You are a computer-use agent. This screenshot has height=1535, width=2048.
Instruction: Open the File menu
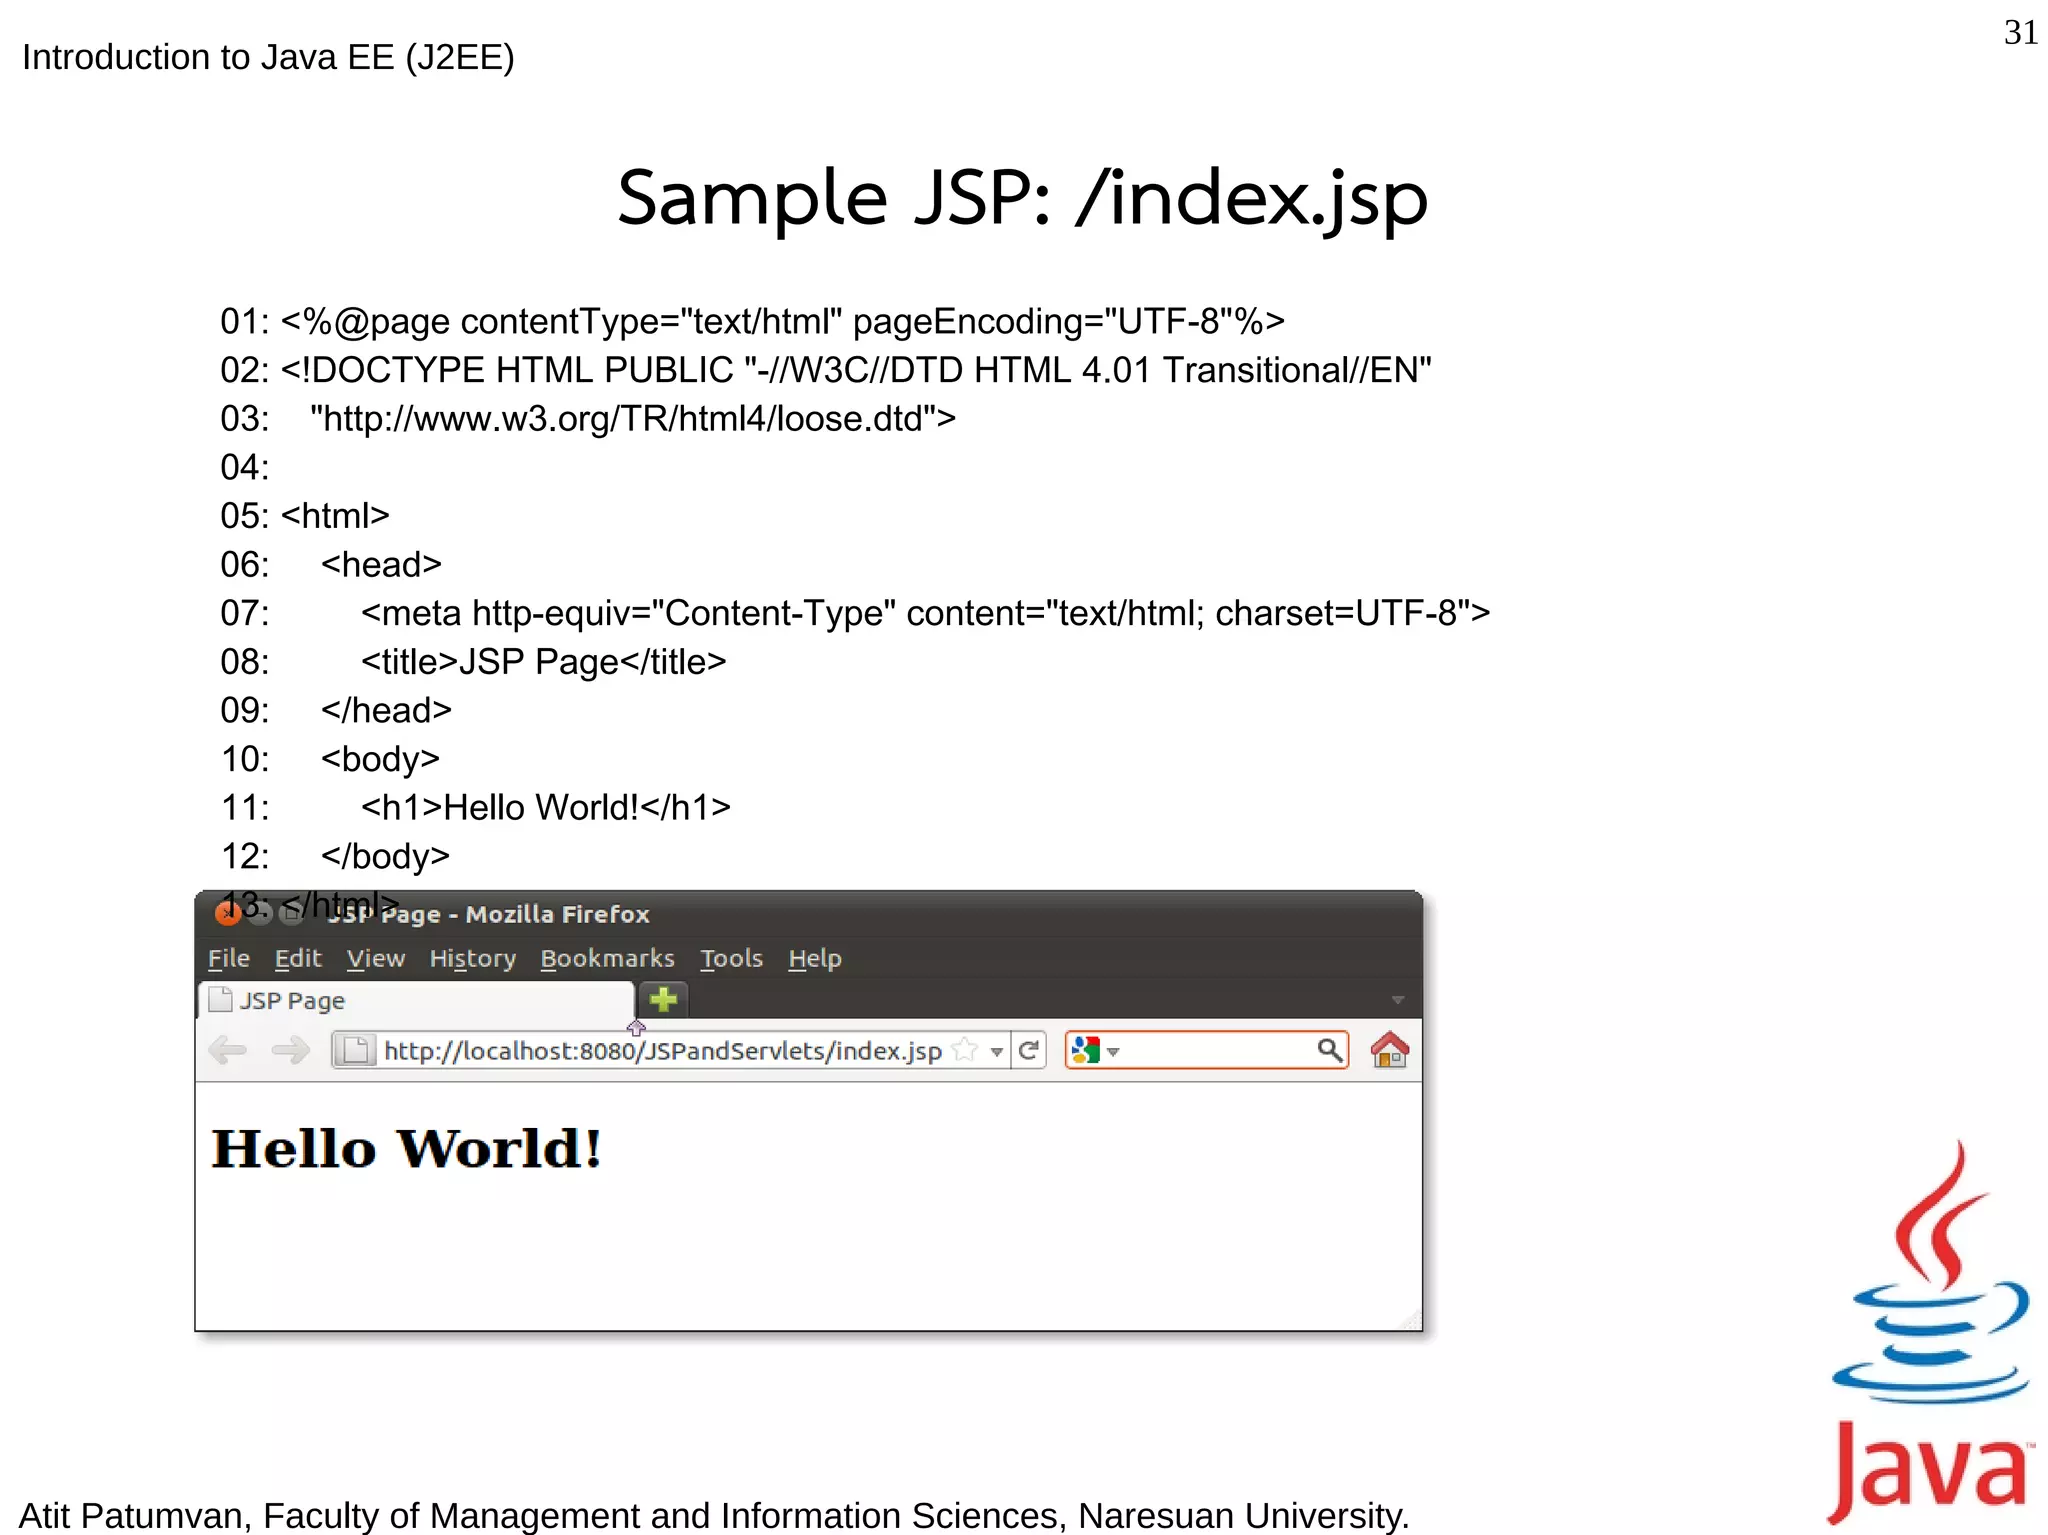(228, 958)
